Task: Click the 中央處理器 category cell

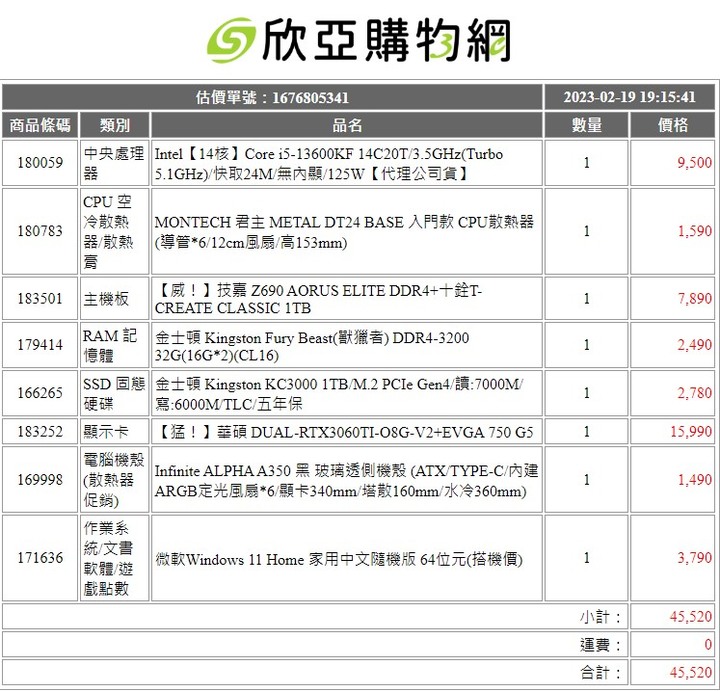Action: tap(115, 163)
